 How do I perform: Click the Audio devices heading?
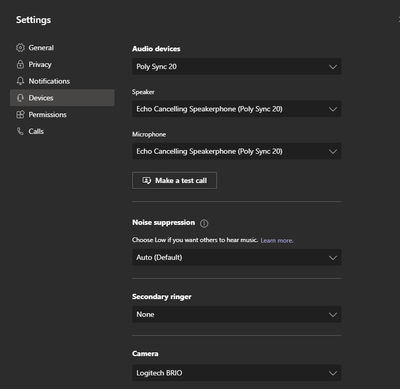pyautogui.click(x=156, y=49)
